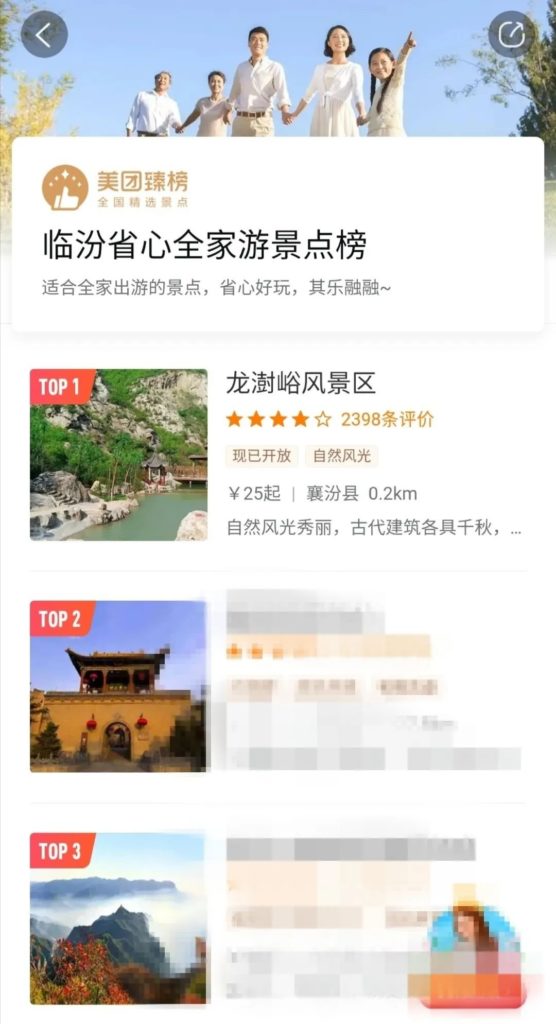Viewport: 556px width, 1024px height.
Task: Tap the ¥25起 price text
Action: [254, 494]
